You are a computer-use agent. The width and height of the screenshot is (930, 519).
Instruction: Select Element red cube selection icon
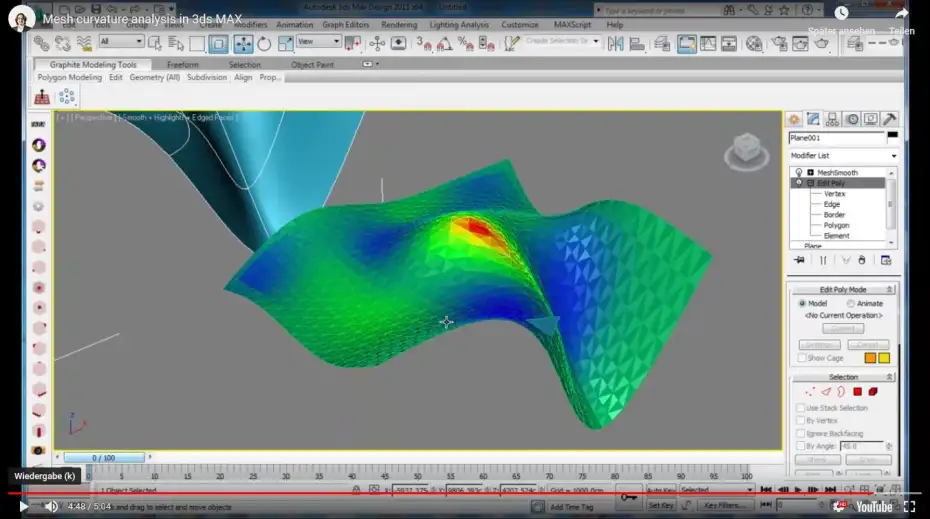pos(873,391)
